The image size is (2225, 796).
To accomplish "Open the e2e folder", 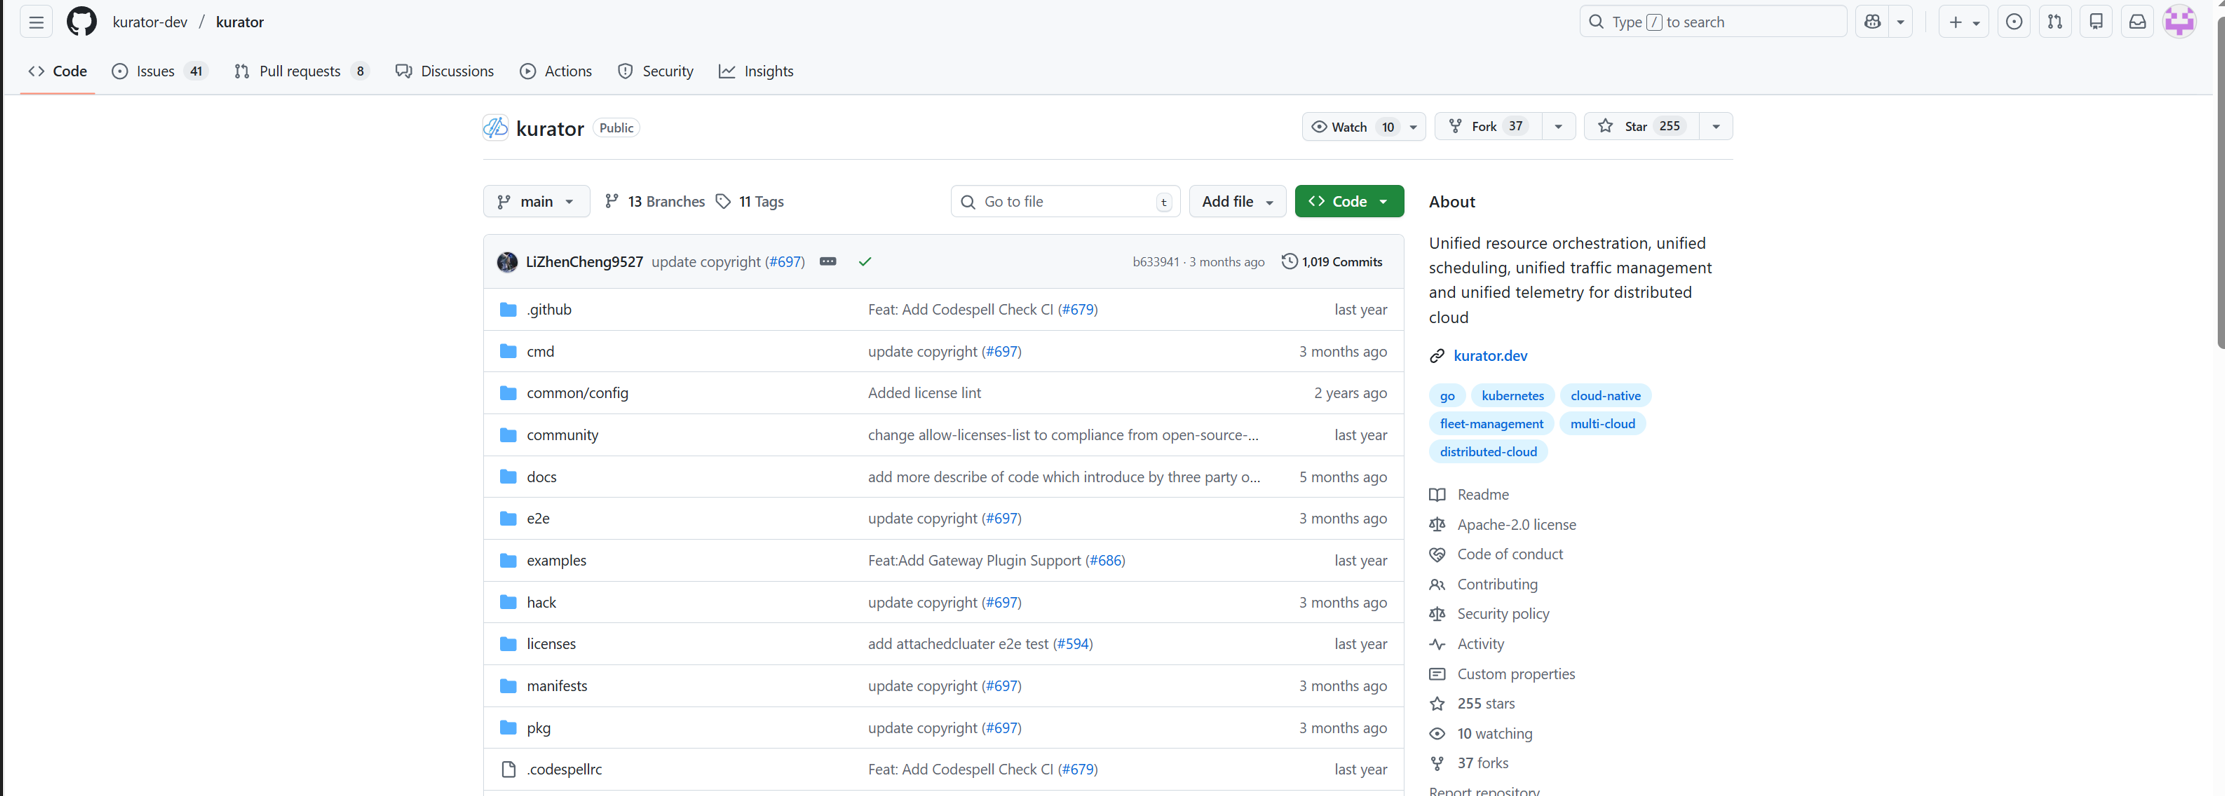I will (538, 519).
